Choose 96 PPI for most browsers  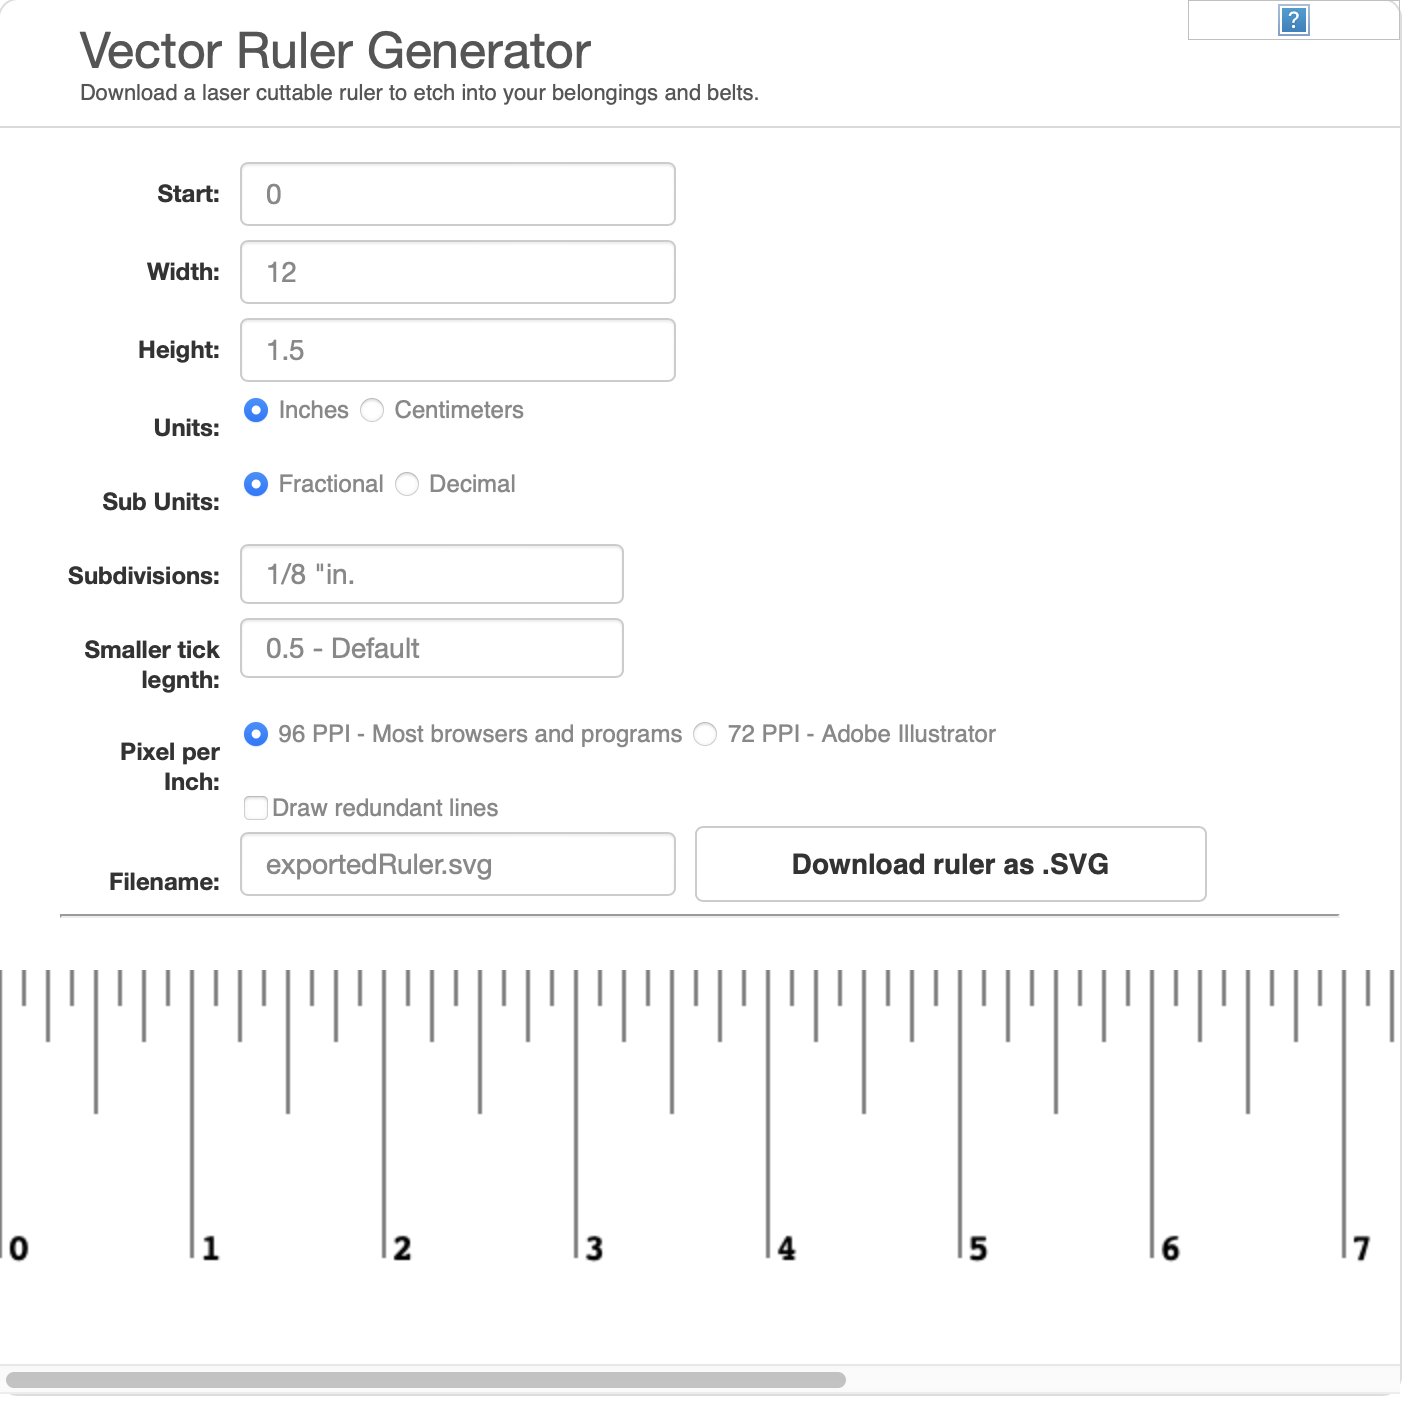coord(256,733)
